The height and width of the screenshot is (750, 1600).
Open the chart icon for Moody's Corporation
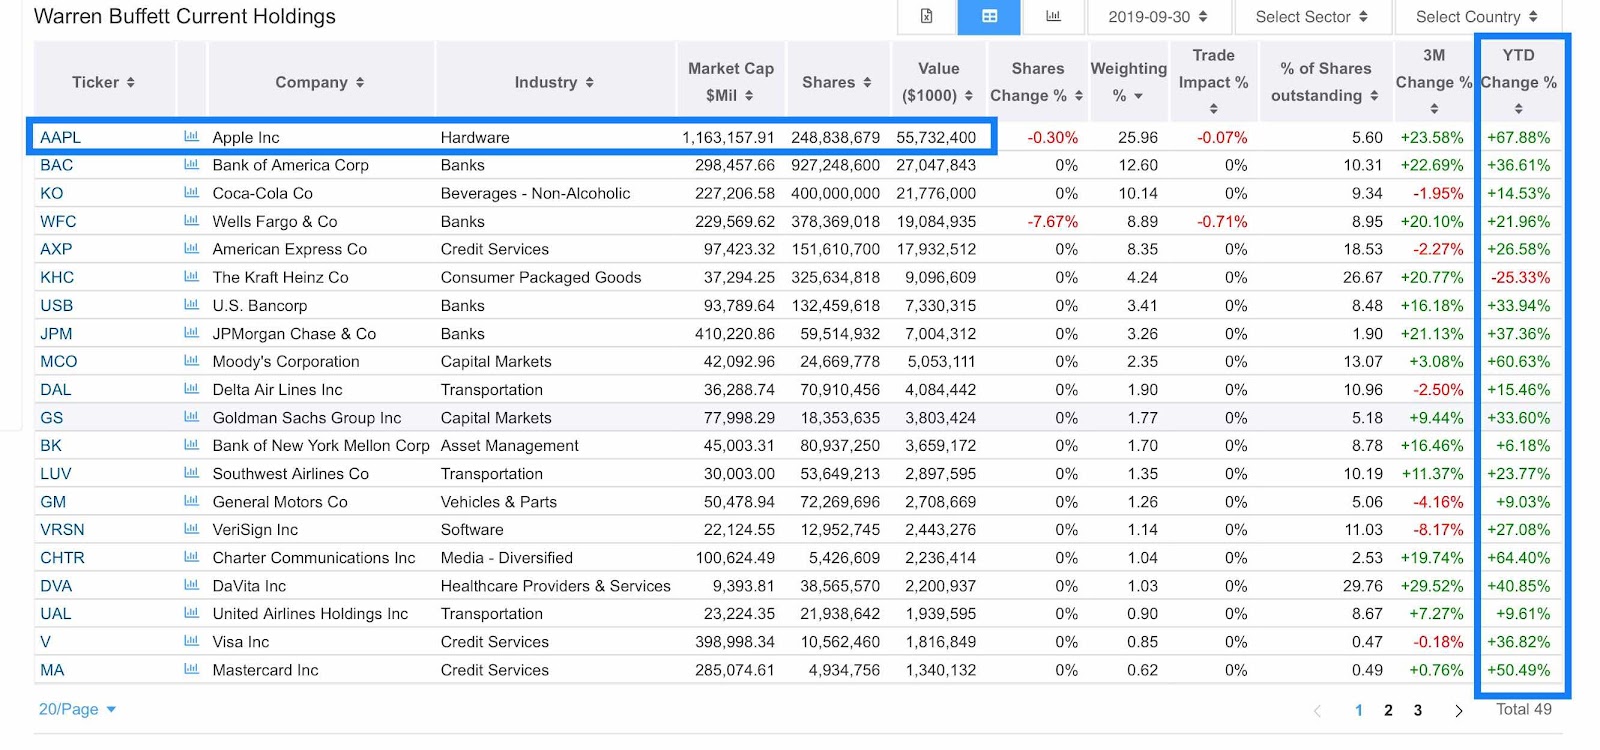[191, 361]
